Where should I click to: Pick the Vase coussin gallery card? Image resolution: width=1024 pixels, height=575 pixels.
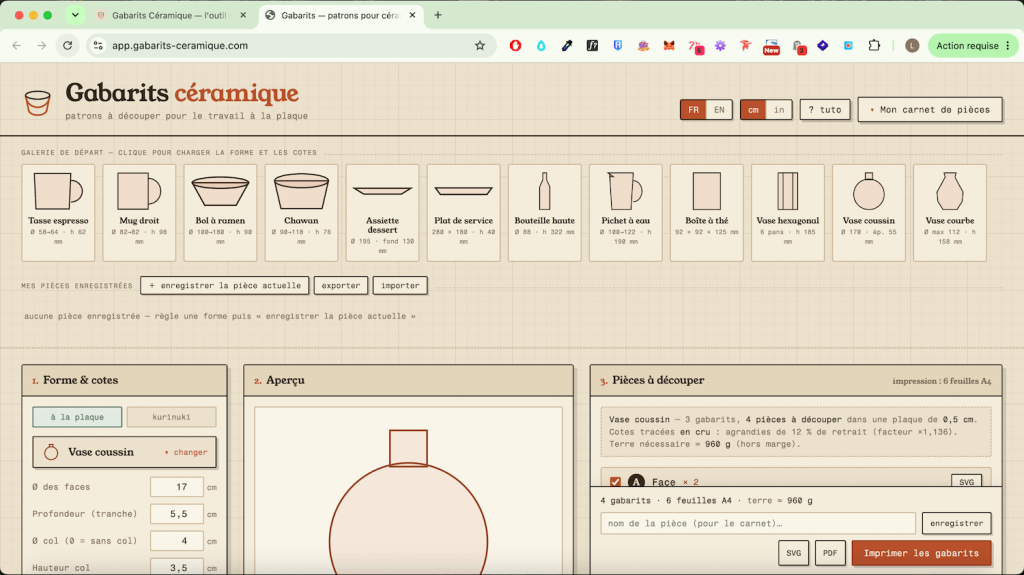[x=869, y=212]
